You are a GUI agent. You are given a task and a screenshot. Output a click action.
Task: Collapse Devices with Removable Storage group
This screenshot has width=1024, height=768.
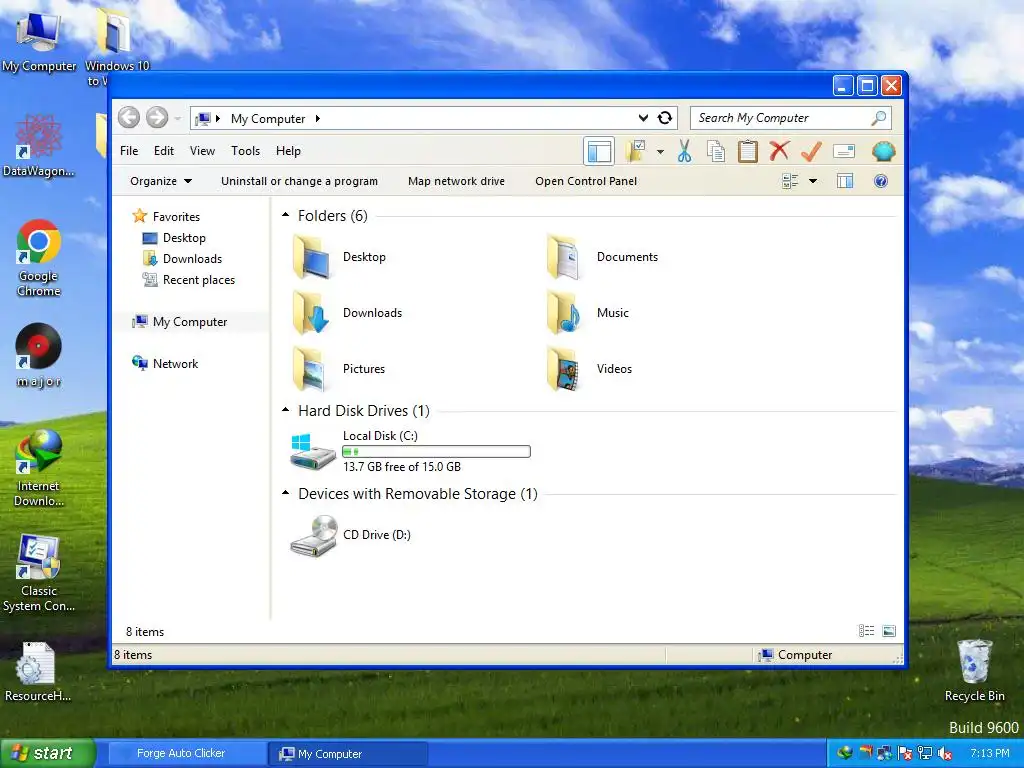click(285, 493)
